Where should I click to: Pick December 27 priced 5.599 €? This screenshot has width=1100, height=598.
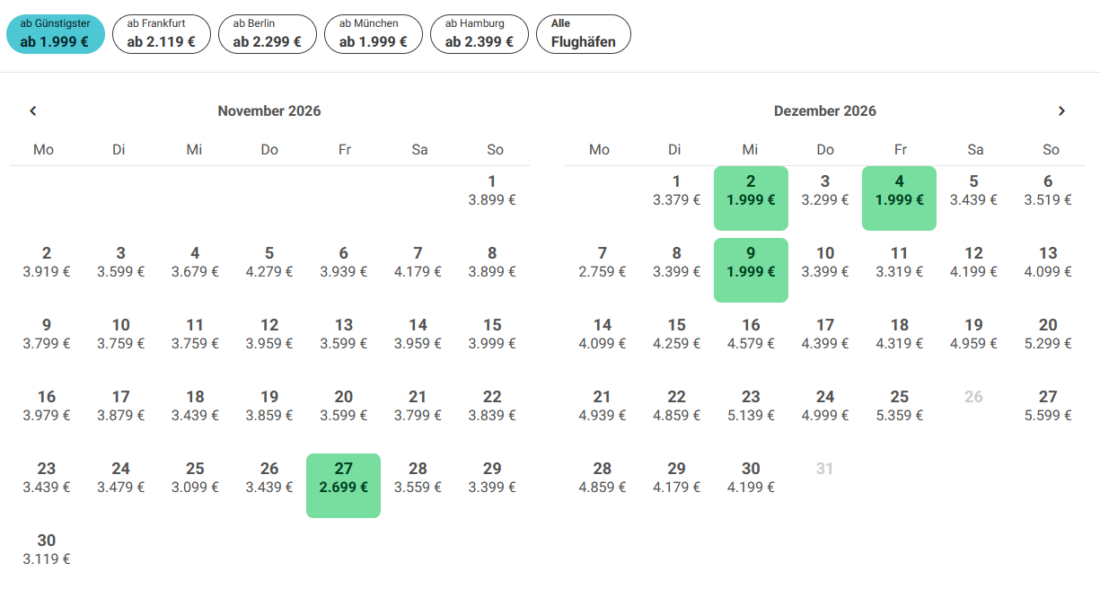coord(1048,406)
